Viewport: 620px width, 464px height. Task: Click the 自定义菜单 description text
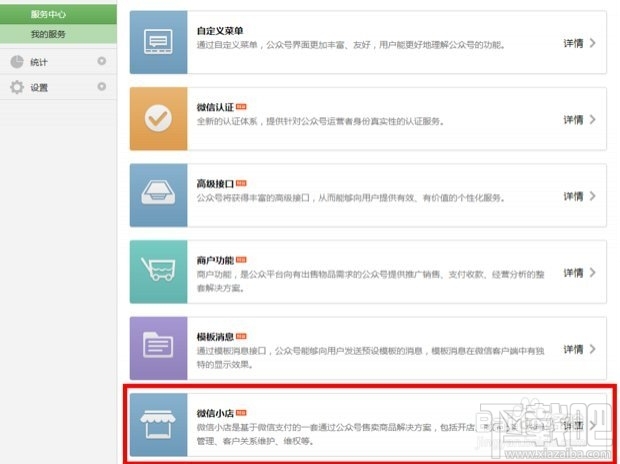351,45
